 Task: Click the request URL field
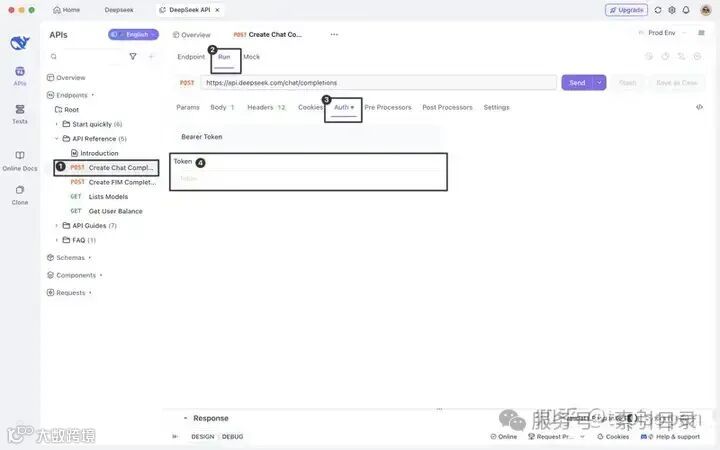click(x=378, y=83)
